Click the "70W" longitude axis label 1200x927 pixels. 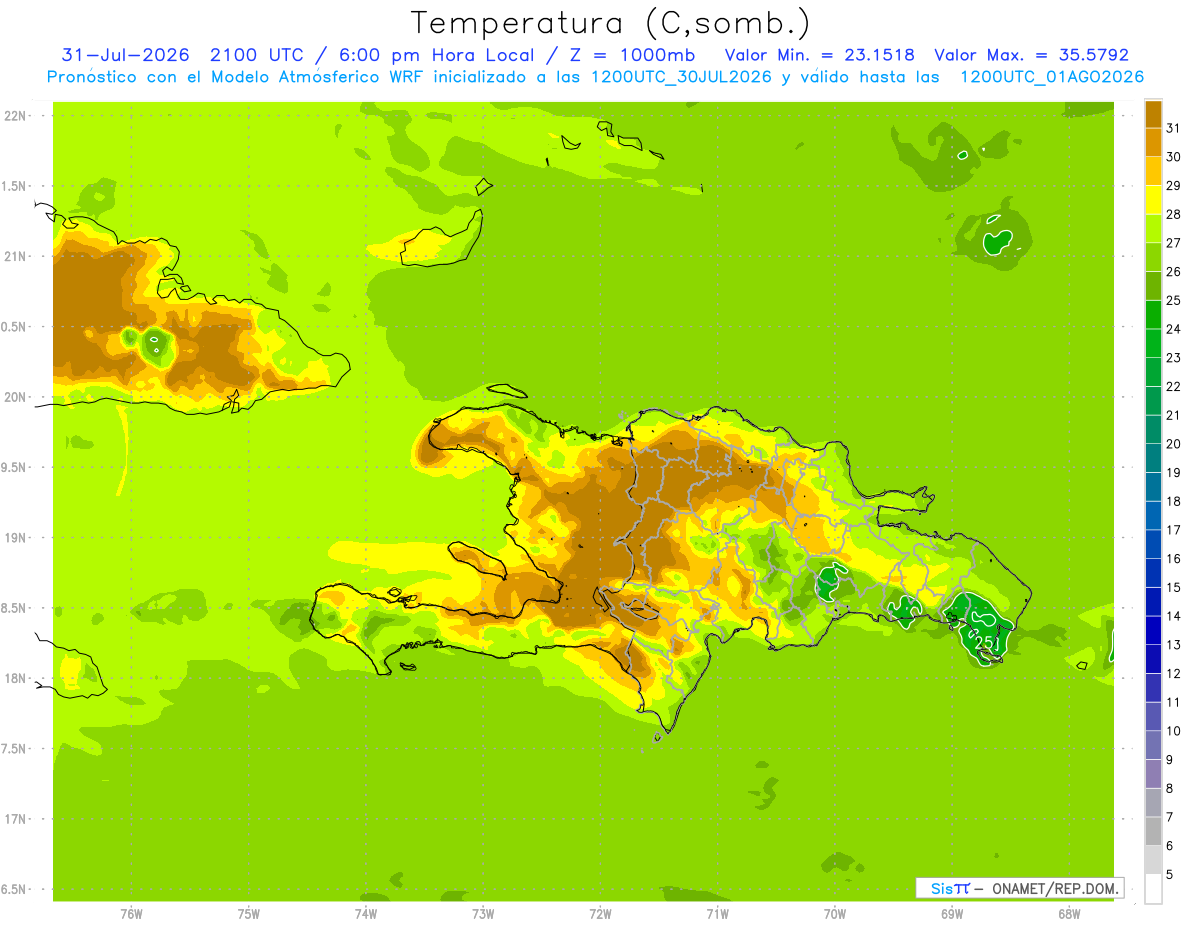tap(835, 913)
